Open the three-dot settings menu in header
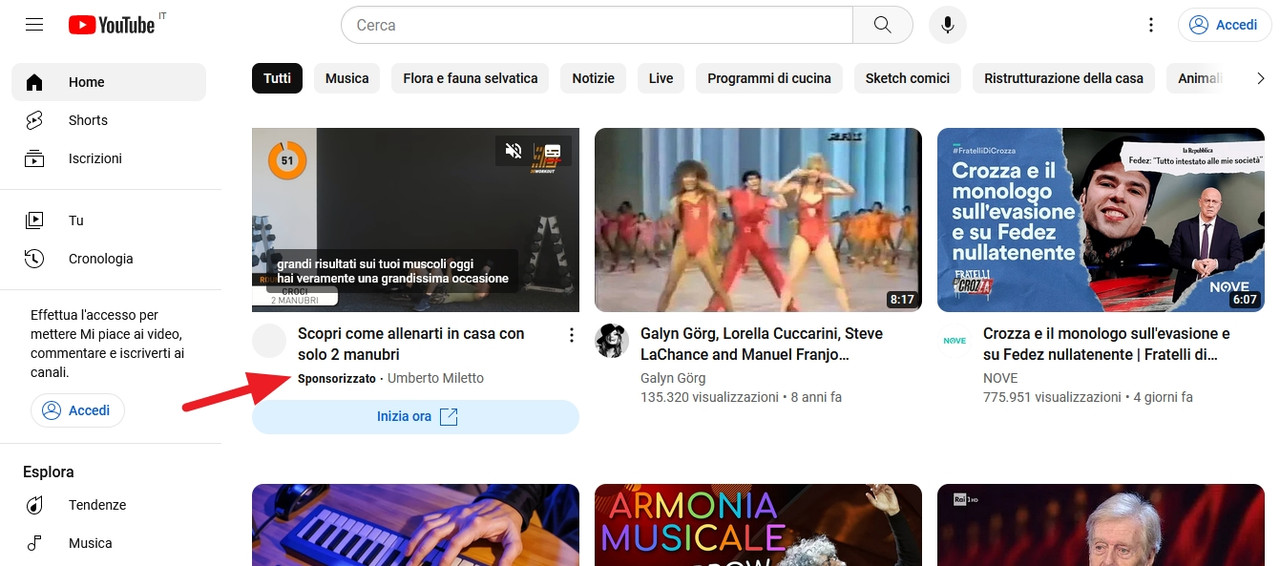1280x566 pixels. coord(1151,25)
